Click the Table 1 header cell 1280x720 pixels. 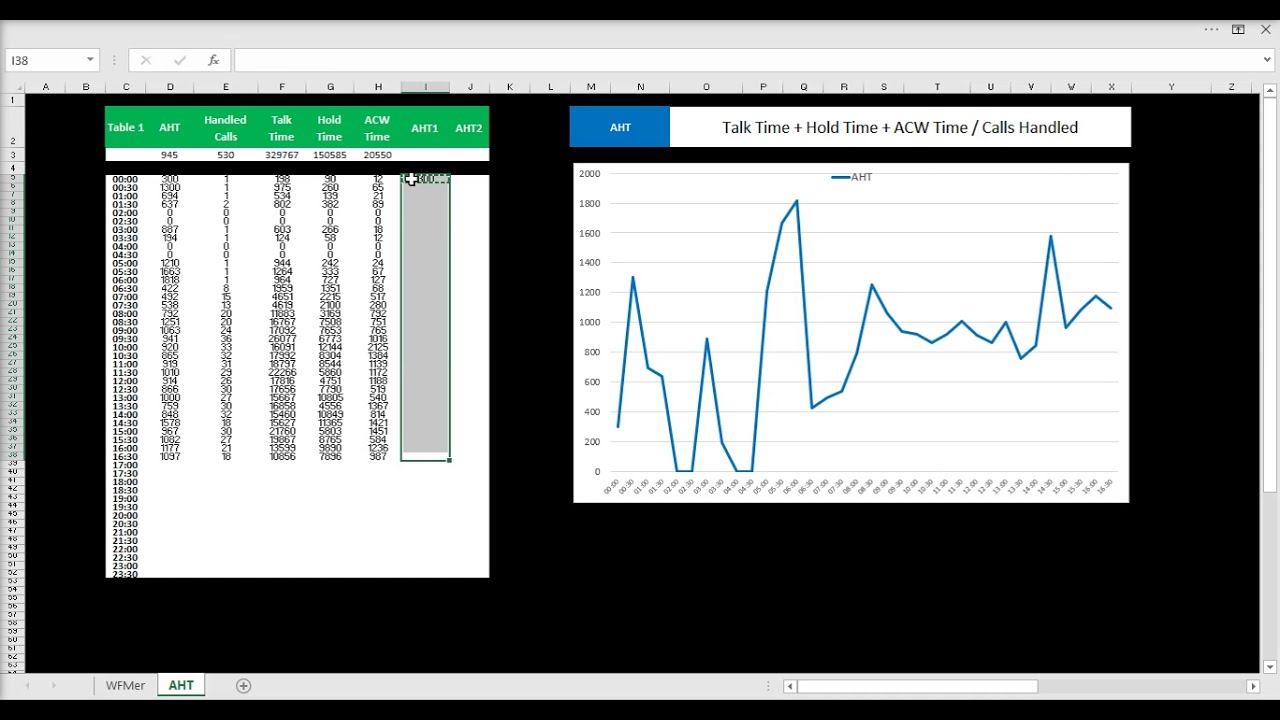[x=126, y=128]
